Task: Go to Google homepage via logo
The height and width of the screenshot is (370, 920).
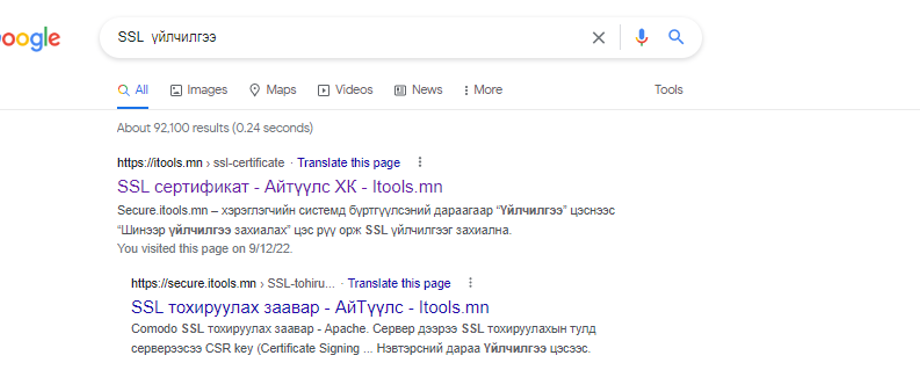Action: click(x=30, y=39)
